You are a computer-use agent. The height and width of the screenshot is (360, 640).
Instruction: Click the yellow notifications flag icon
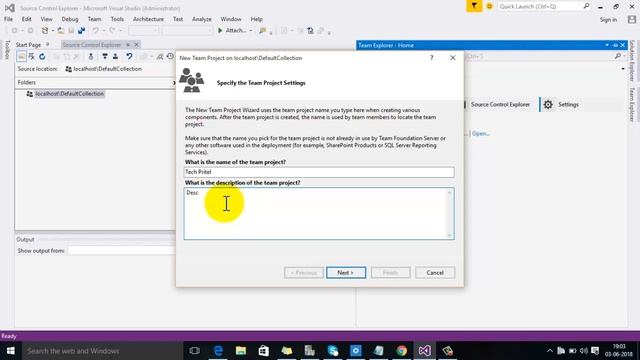(474, 6)
